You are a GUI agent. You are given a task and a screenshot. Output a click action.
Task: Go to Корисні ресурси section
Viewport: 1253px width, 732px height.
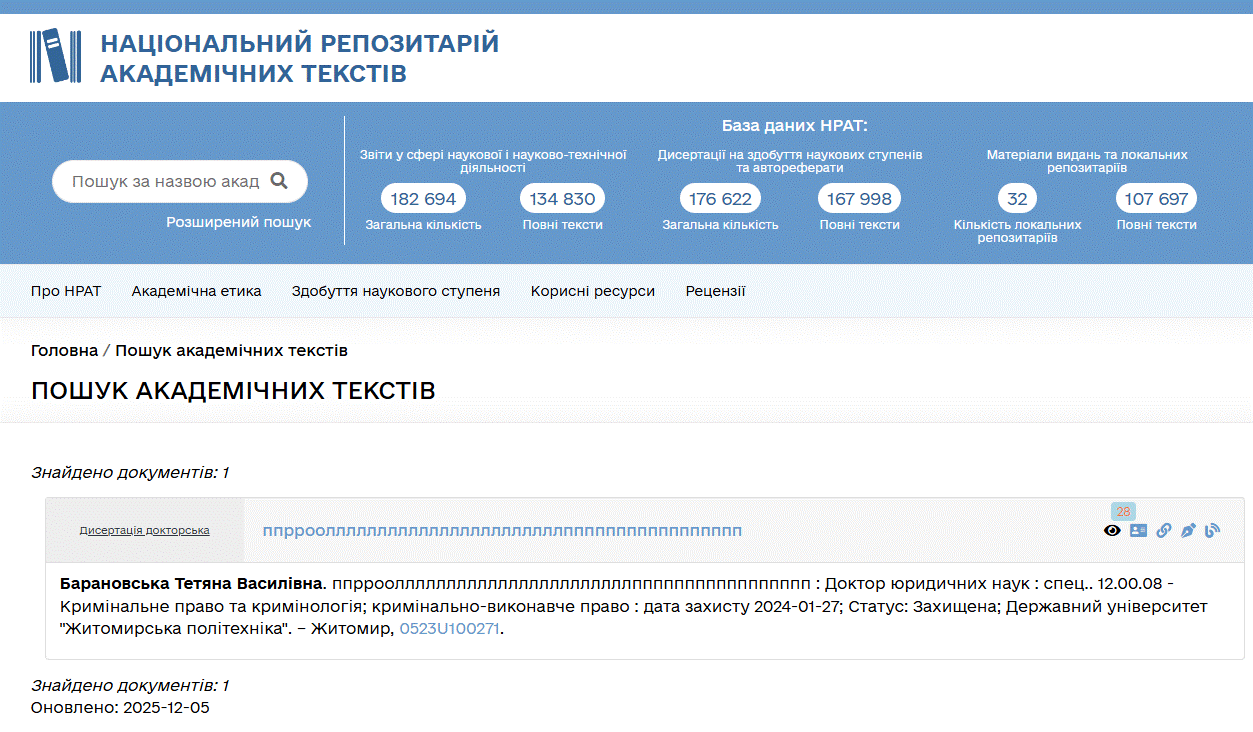592,291
